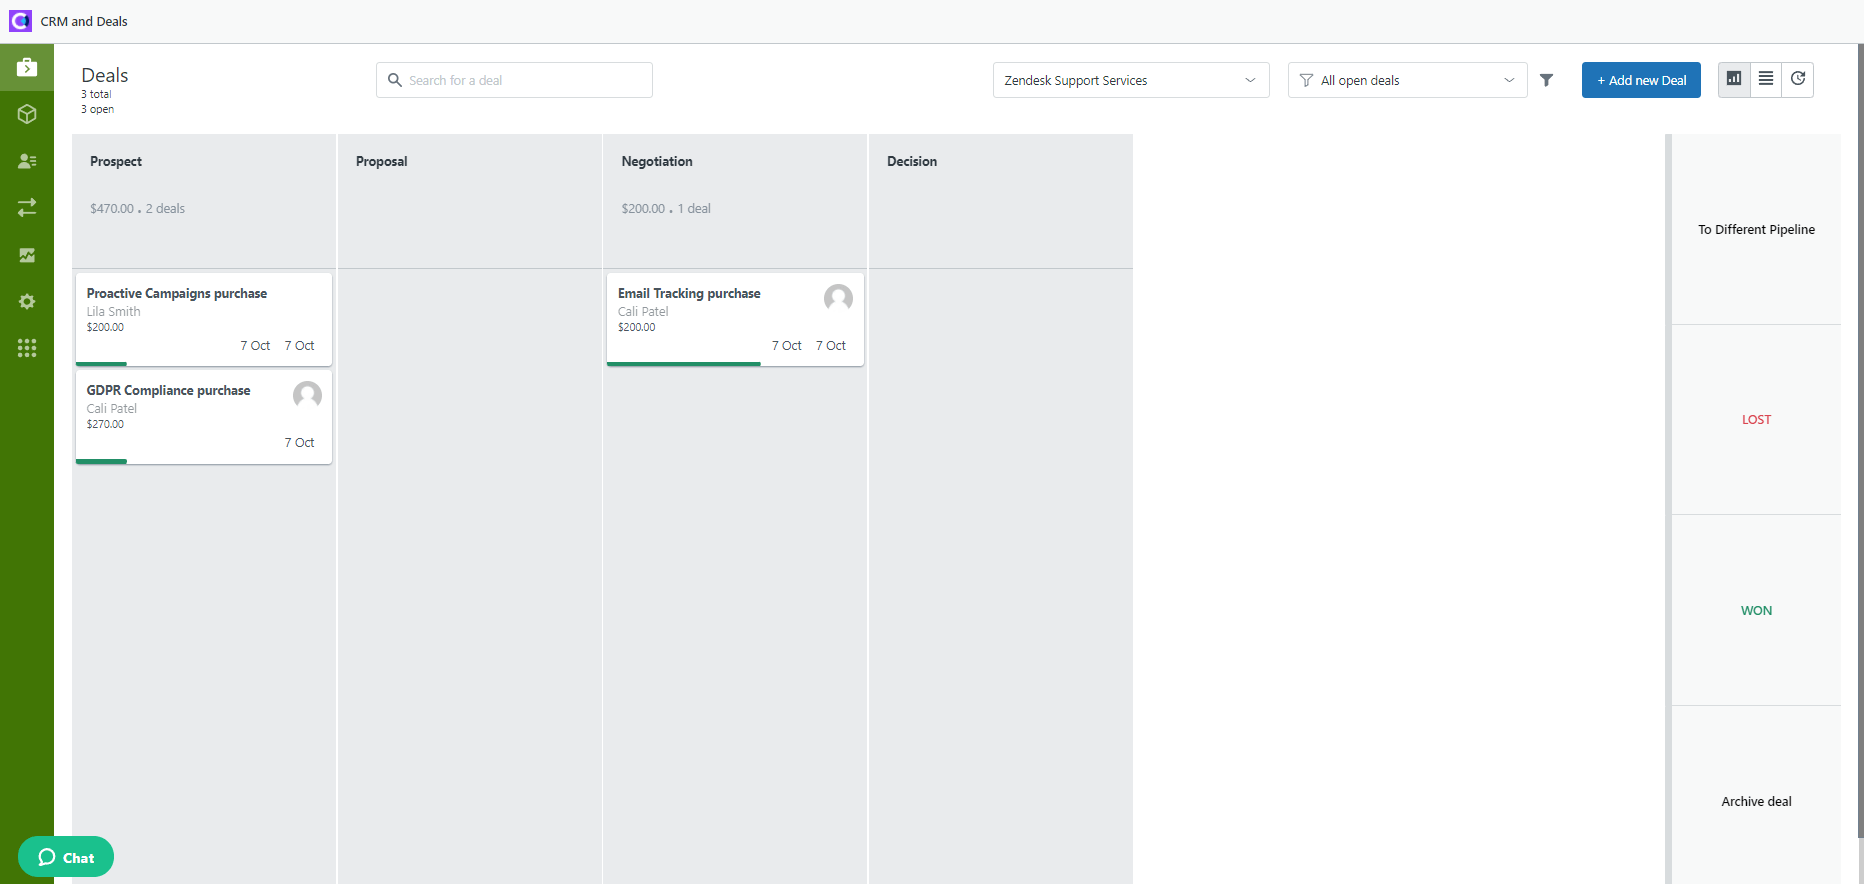Click progress bar on Proactive Campaigns purchase card
1864x884 pixels.
click(x=101, y=364)
